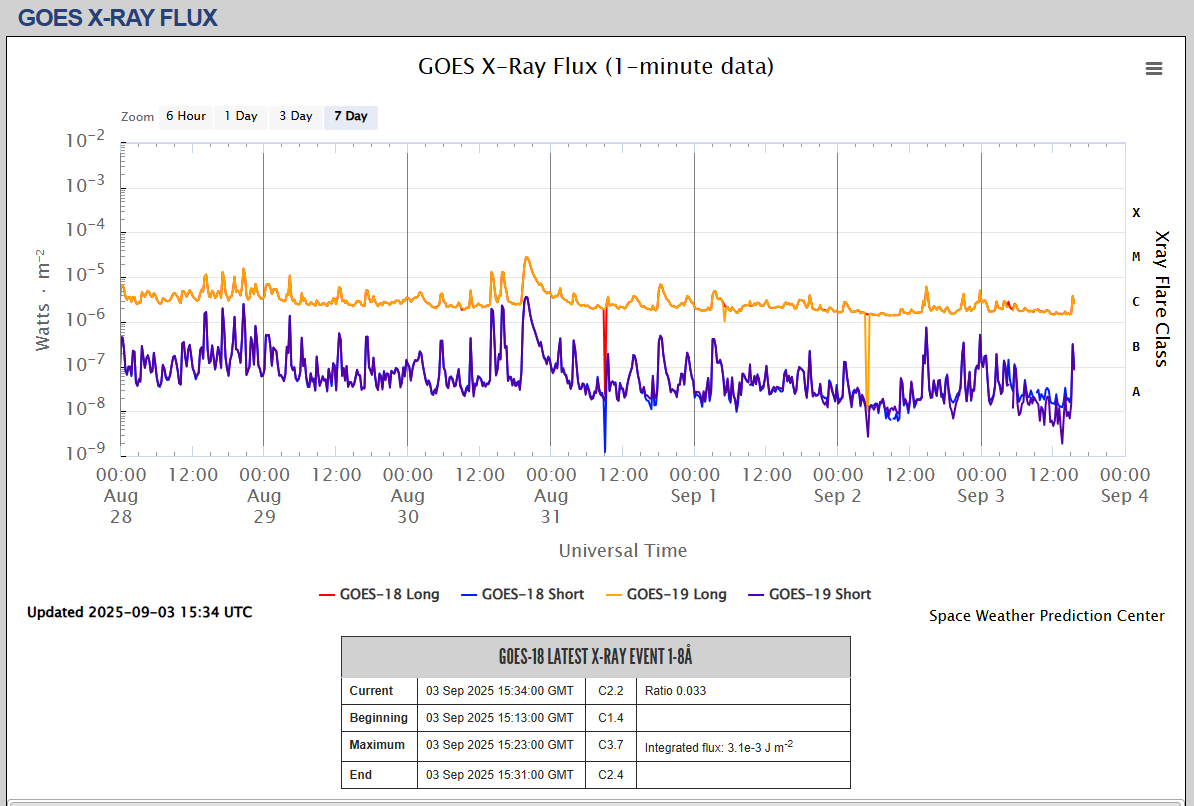Hide the GOES-18 Short series
The width and height of the screenshot is (1194, 806).
pyautogui.click(x=522, y=594)
